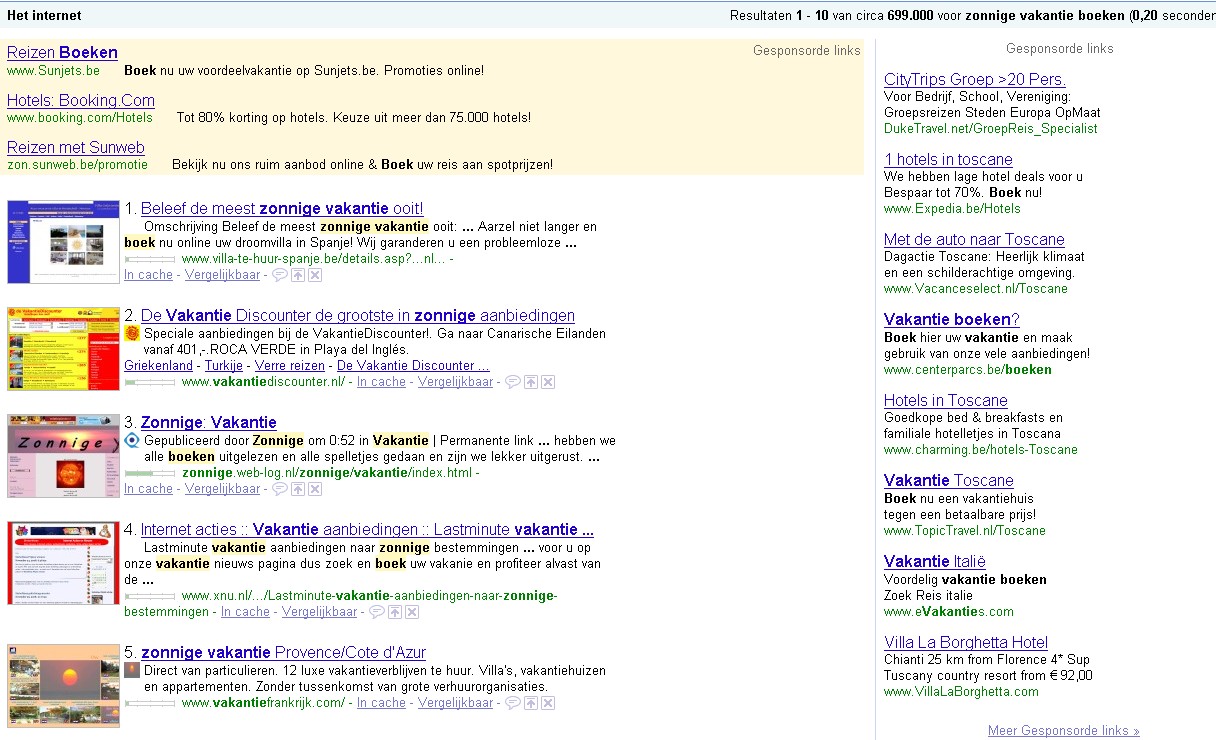The height and width of the screenshot is (740, 1216).
Task: View In cache for vakantiediscounter.nl result
Action: tap(381, 382)
